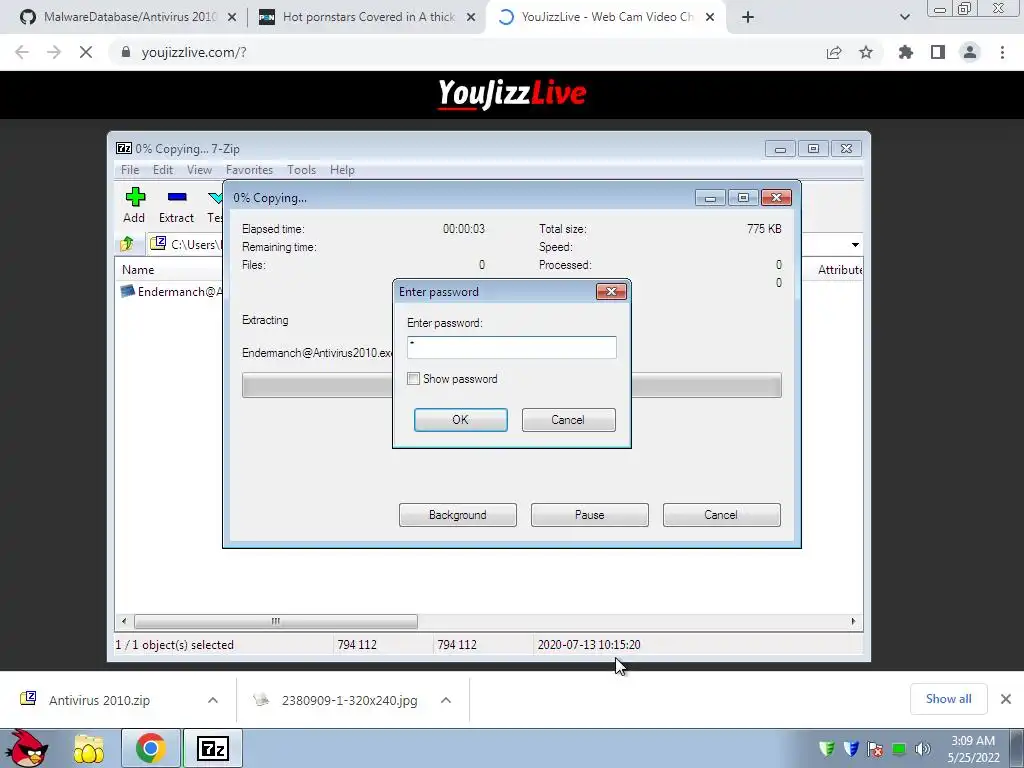1024x768 pixels.
Task: Click Chrome's reload stop X icon
Action: [x=86, y=52]
